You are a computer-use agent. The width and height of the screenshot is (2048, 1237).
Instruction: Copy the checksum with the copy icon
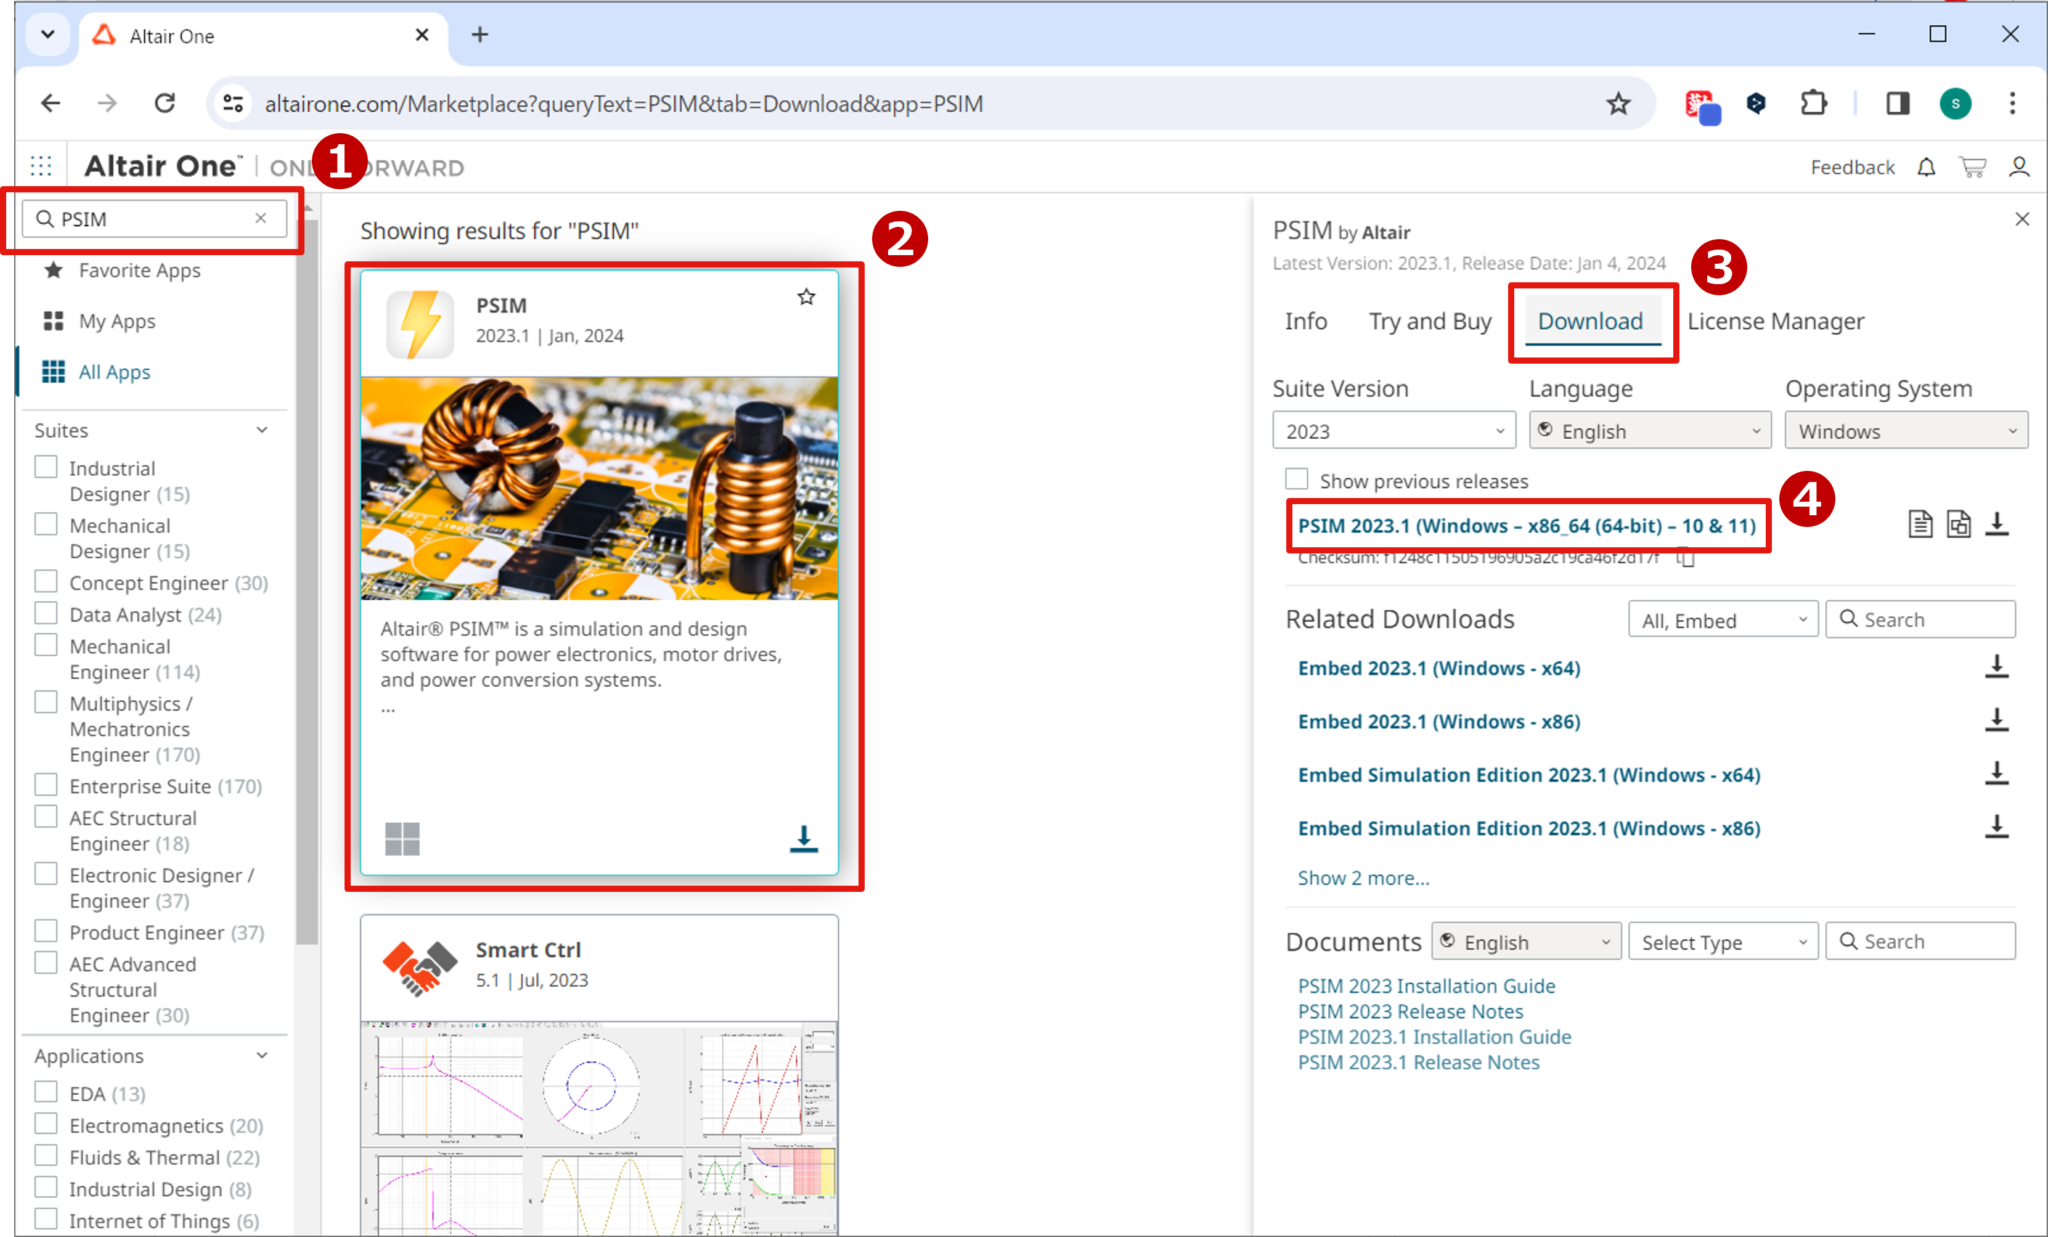click(x=1687, y=558)
